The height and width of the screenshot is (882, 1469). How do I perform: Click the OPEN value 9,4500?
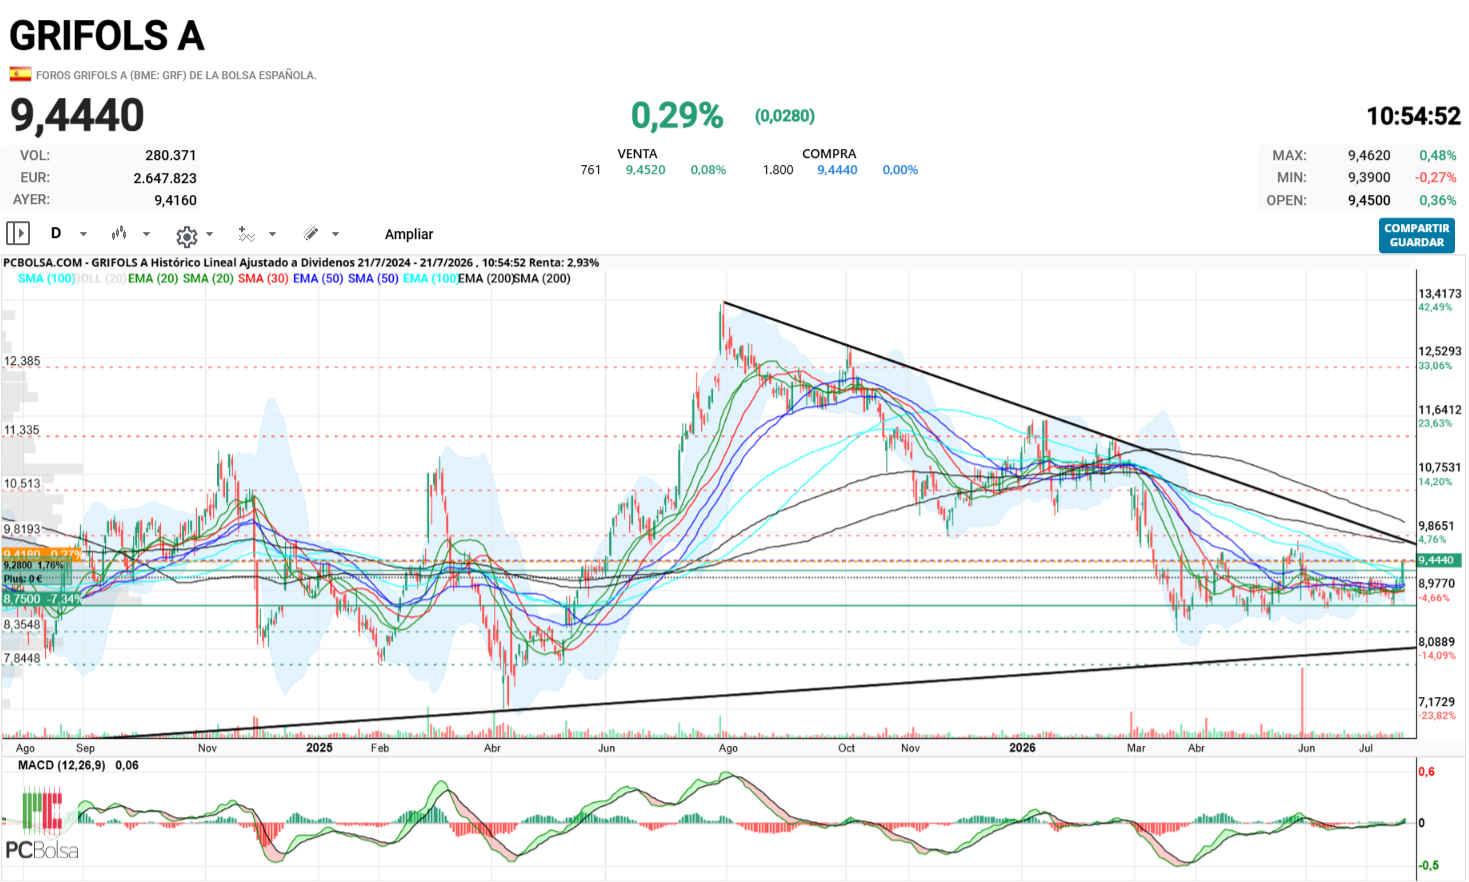click(1369, 200)
